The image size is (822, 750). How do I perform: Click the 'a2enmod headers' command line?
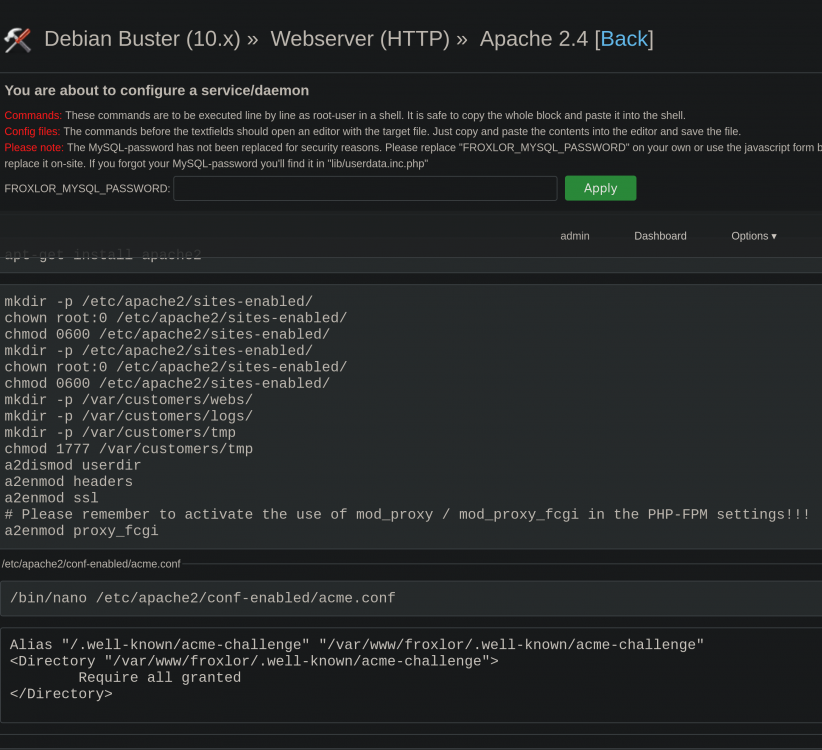point(69,482)
